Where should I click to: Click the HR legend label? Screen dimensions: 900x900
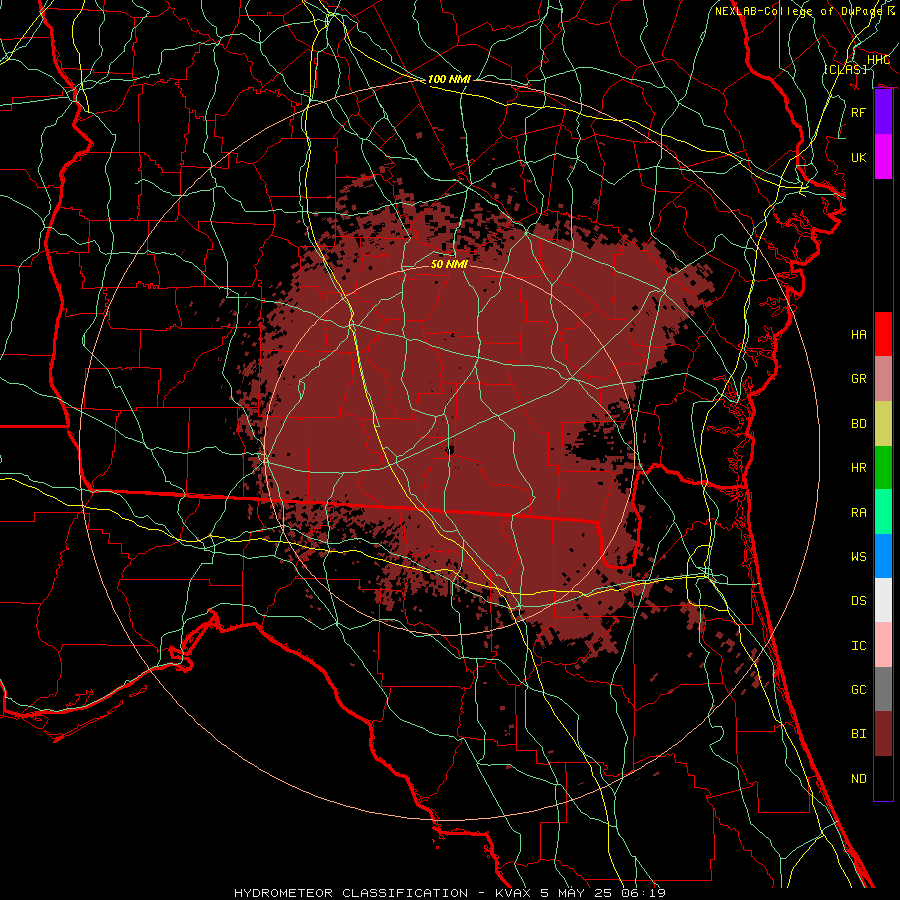click(859, 468)
